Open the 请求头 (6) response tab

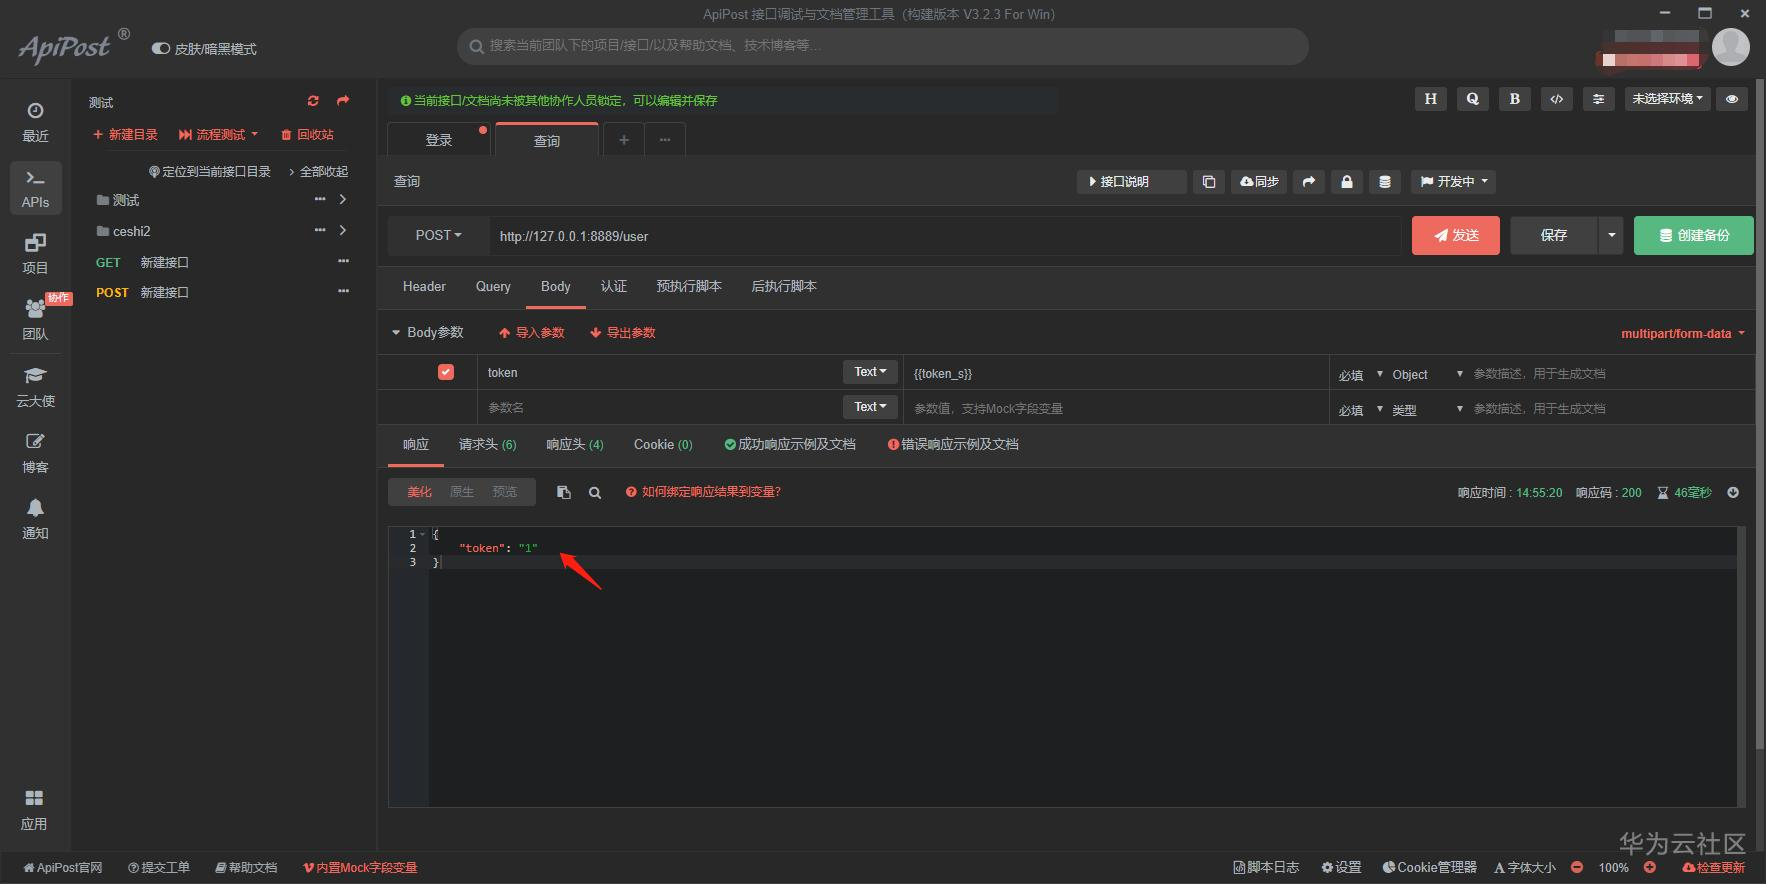click(488, 445)
